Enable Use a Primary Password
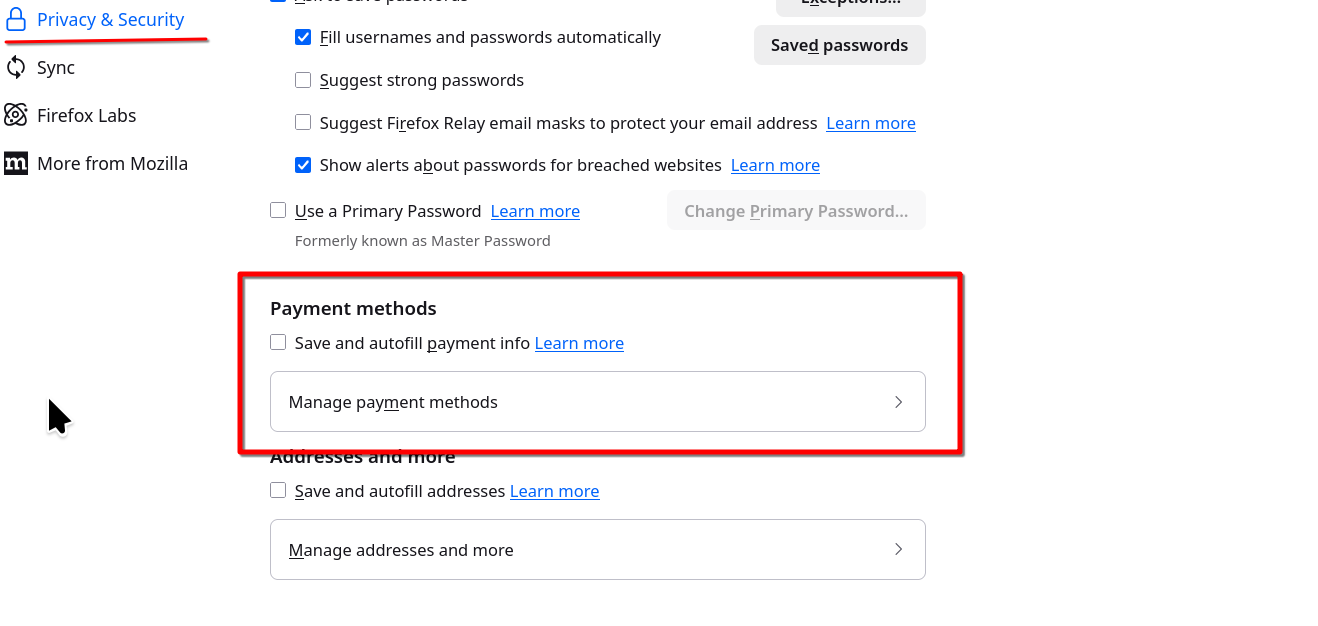Image resolution: width=1318 pixels, height=626 pixels. click(x=278, y=211)
